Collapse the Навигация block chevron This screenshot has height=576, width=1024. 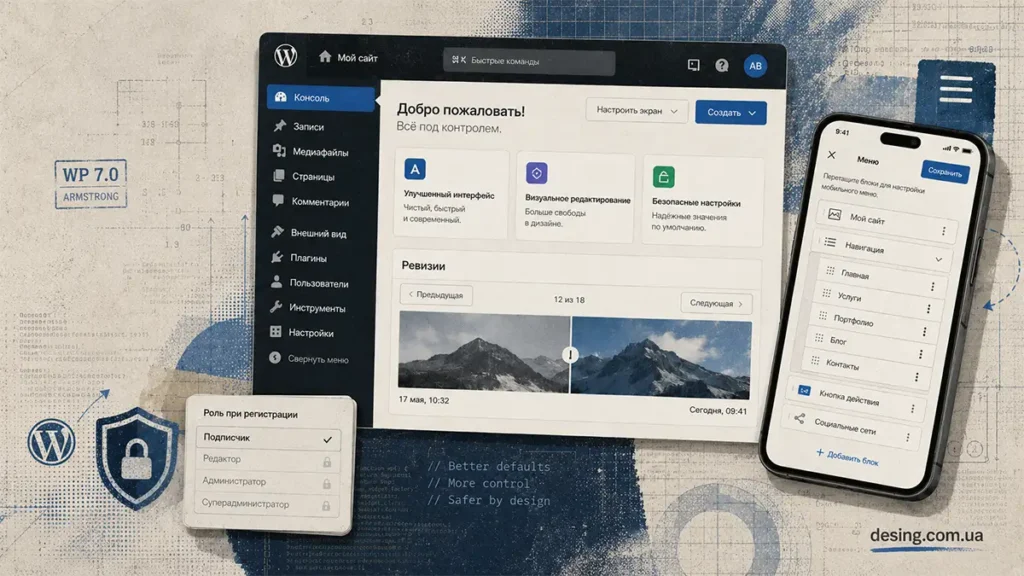coord(938,259)
